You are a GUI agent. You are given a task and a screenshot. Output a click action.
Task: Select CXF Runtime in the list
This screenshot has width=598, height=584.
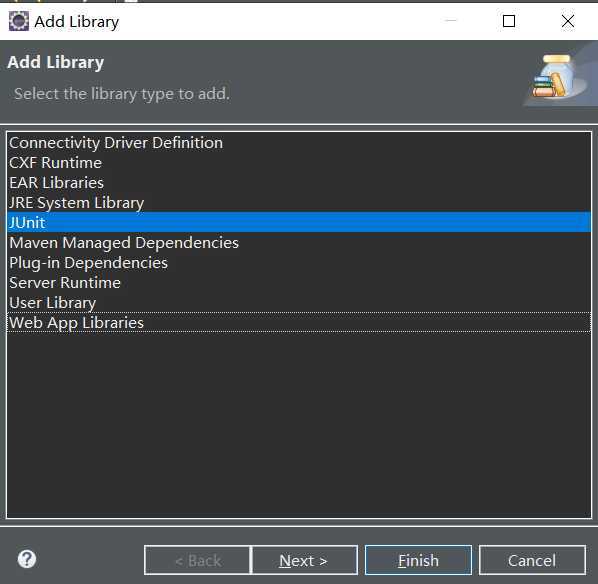pyautogui.click(x=299, y=163)
